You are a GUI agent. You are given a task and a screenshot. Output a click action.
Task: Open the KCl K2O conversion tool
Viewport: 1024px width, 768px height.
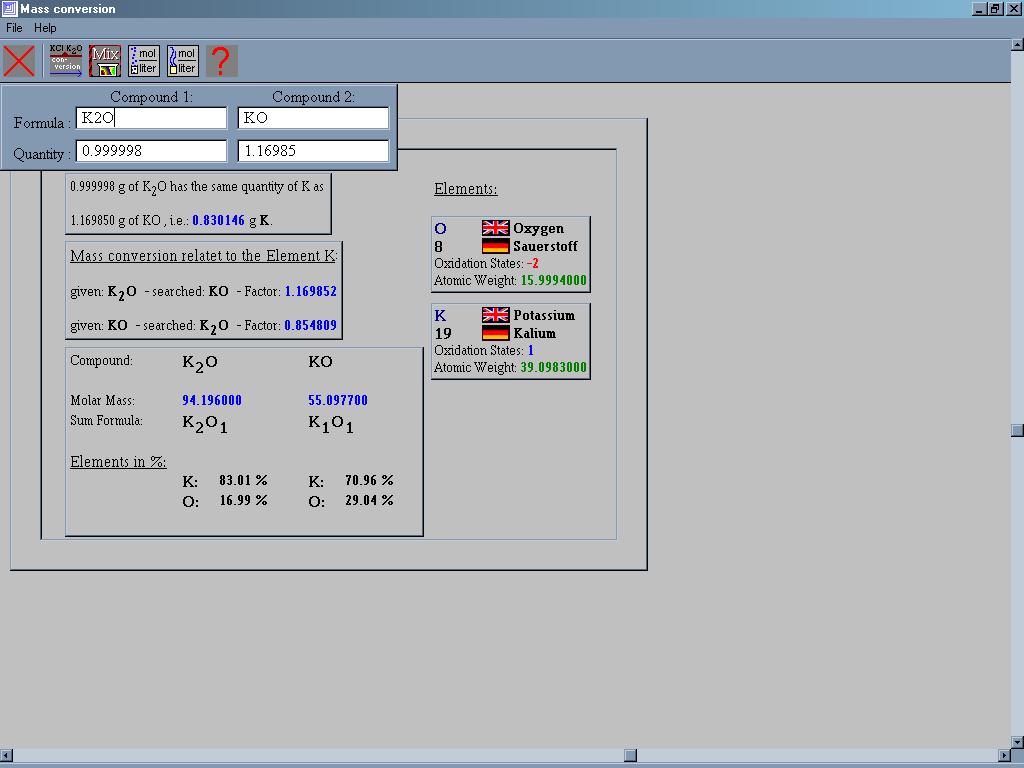[x=66, y=61]
